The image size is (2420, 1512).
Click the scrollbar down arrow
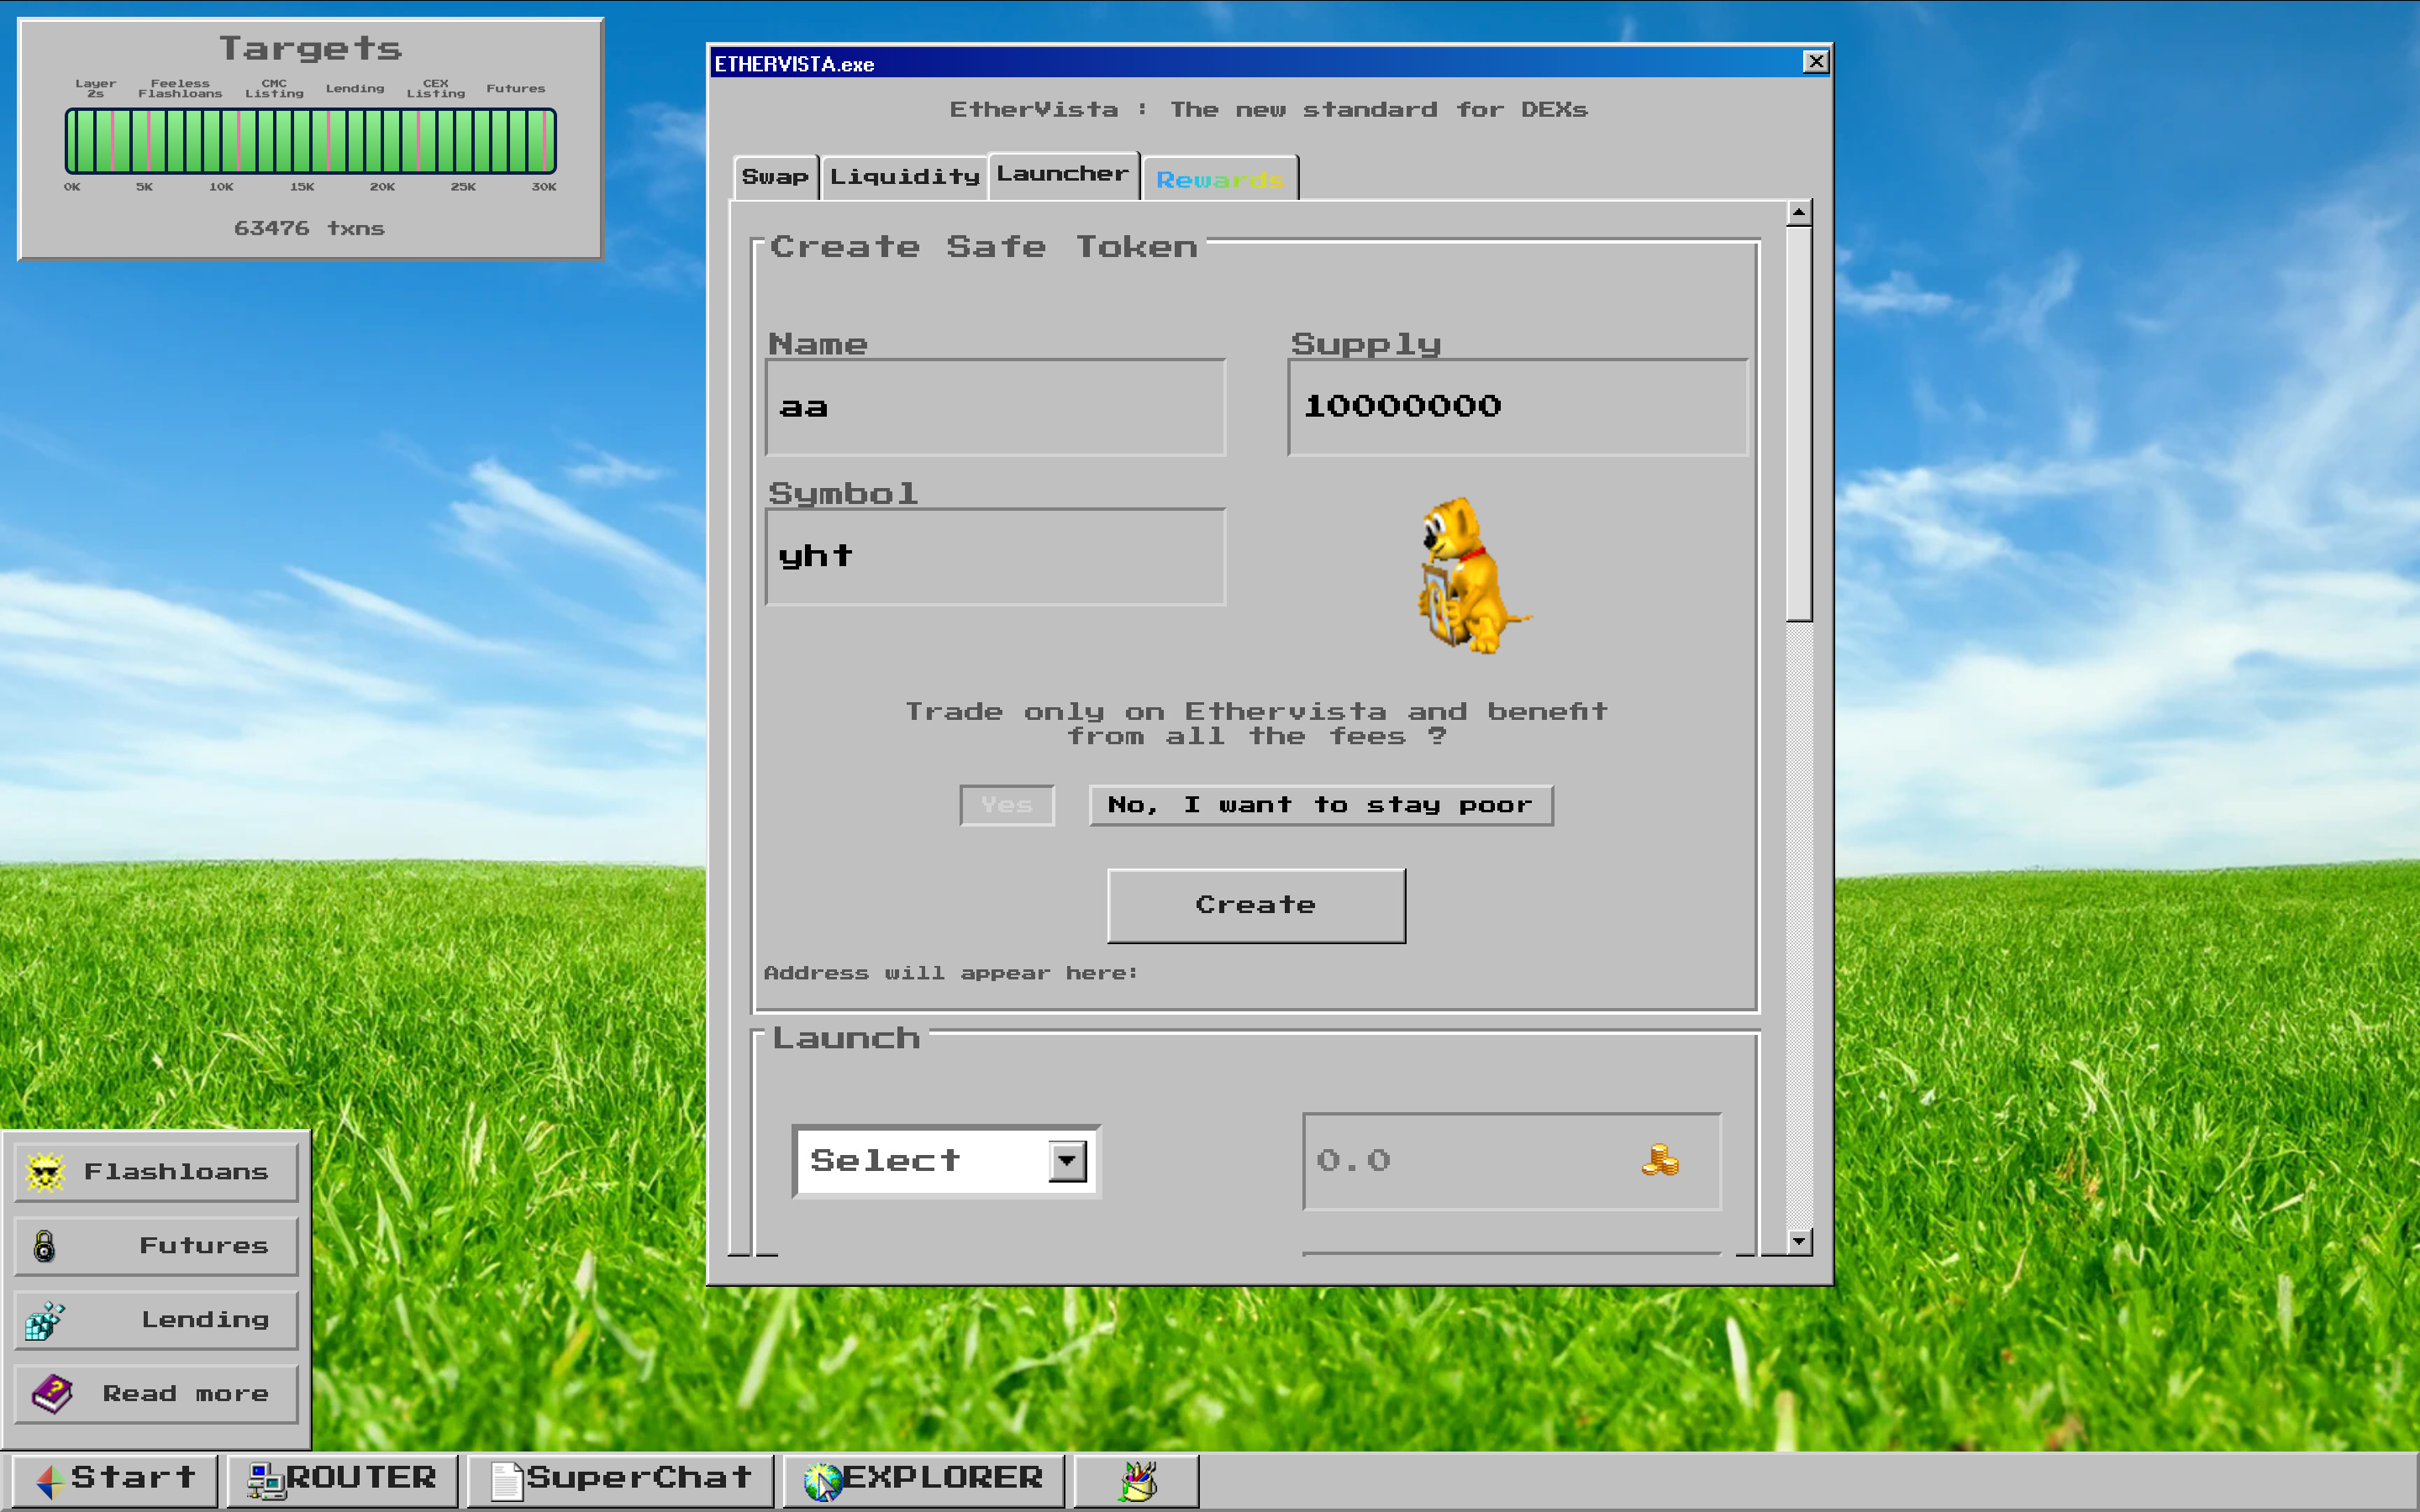pos(1799,1241)
